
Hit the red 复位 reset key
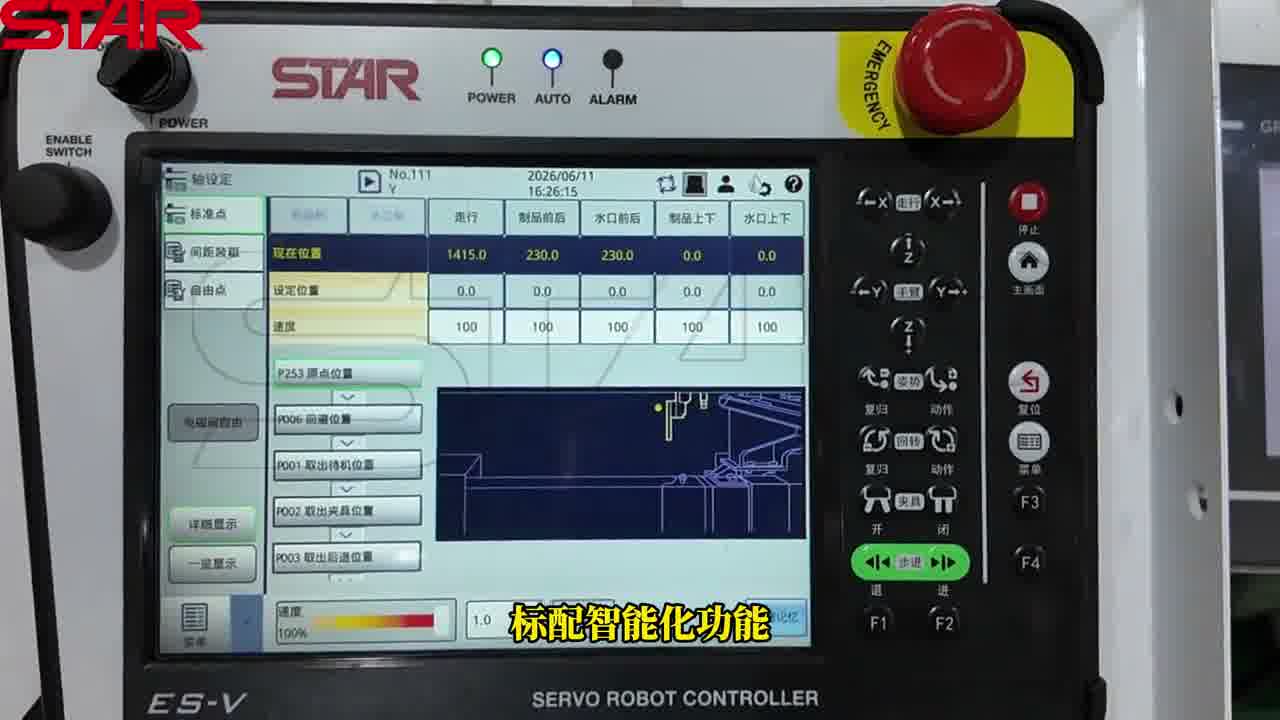[x=1029, y=382]
